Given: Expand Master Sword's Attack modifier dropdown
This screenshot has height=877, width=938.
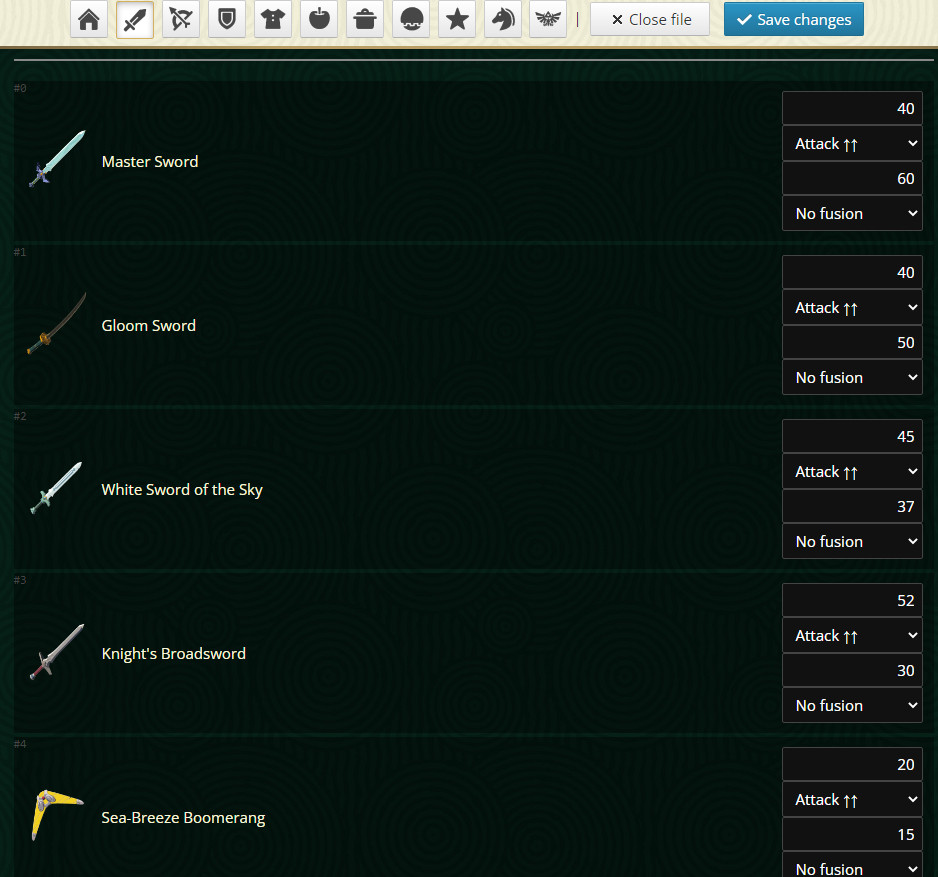Looking at the screenshot, I should 852,144.
